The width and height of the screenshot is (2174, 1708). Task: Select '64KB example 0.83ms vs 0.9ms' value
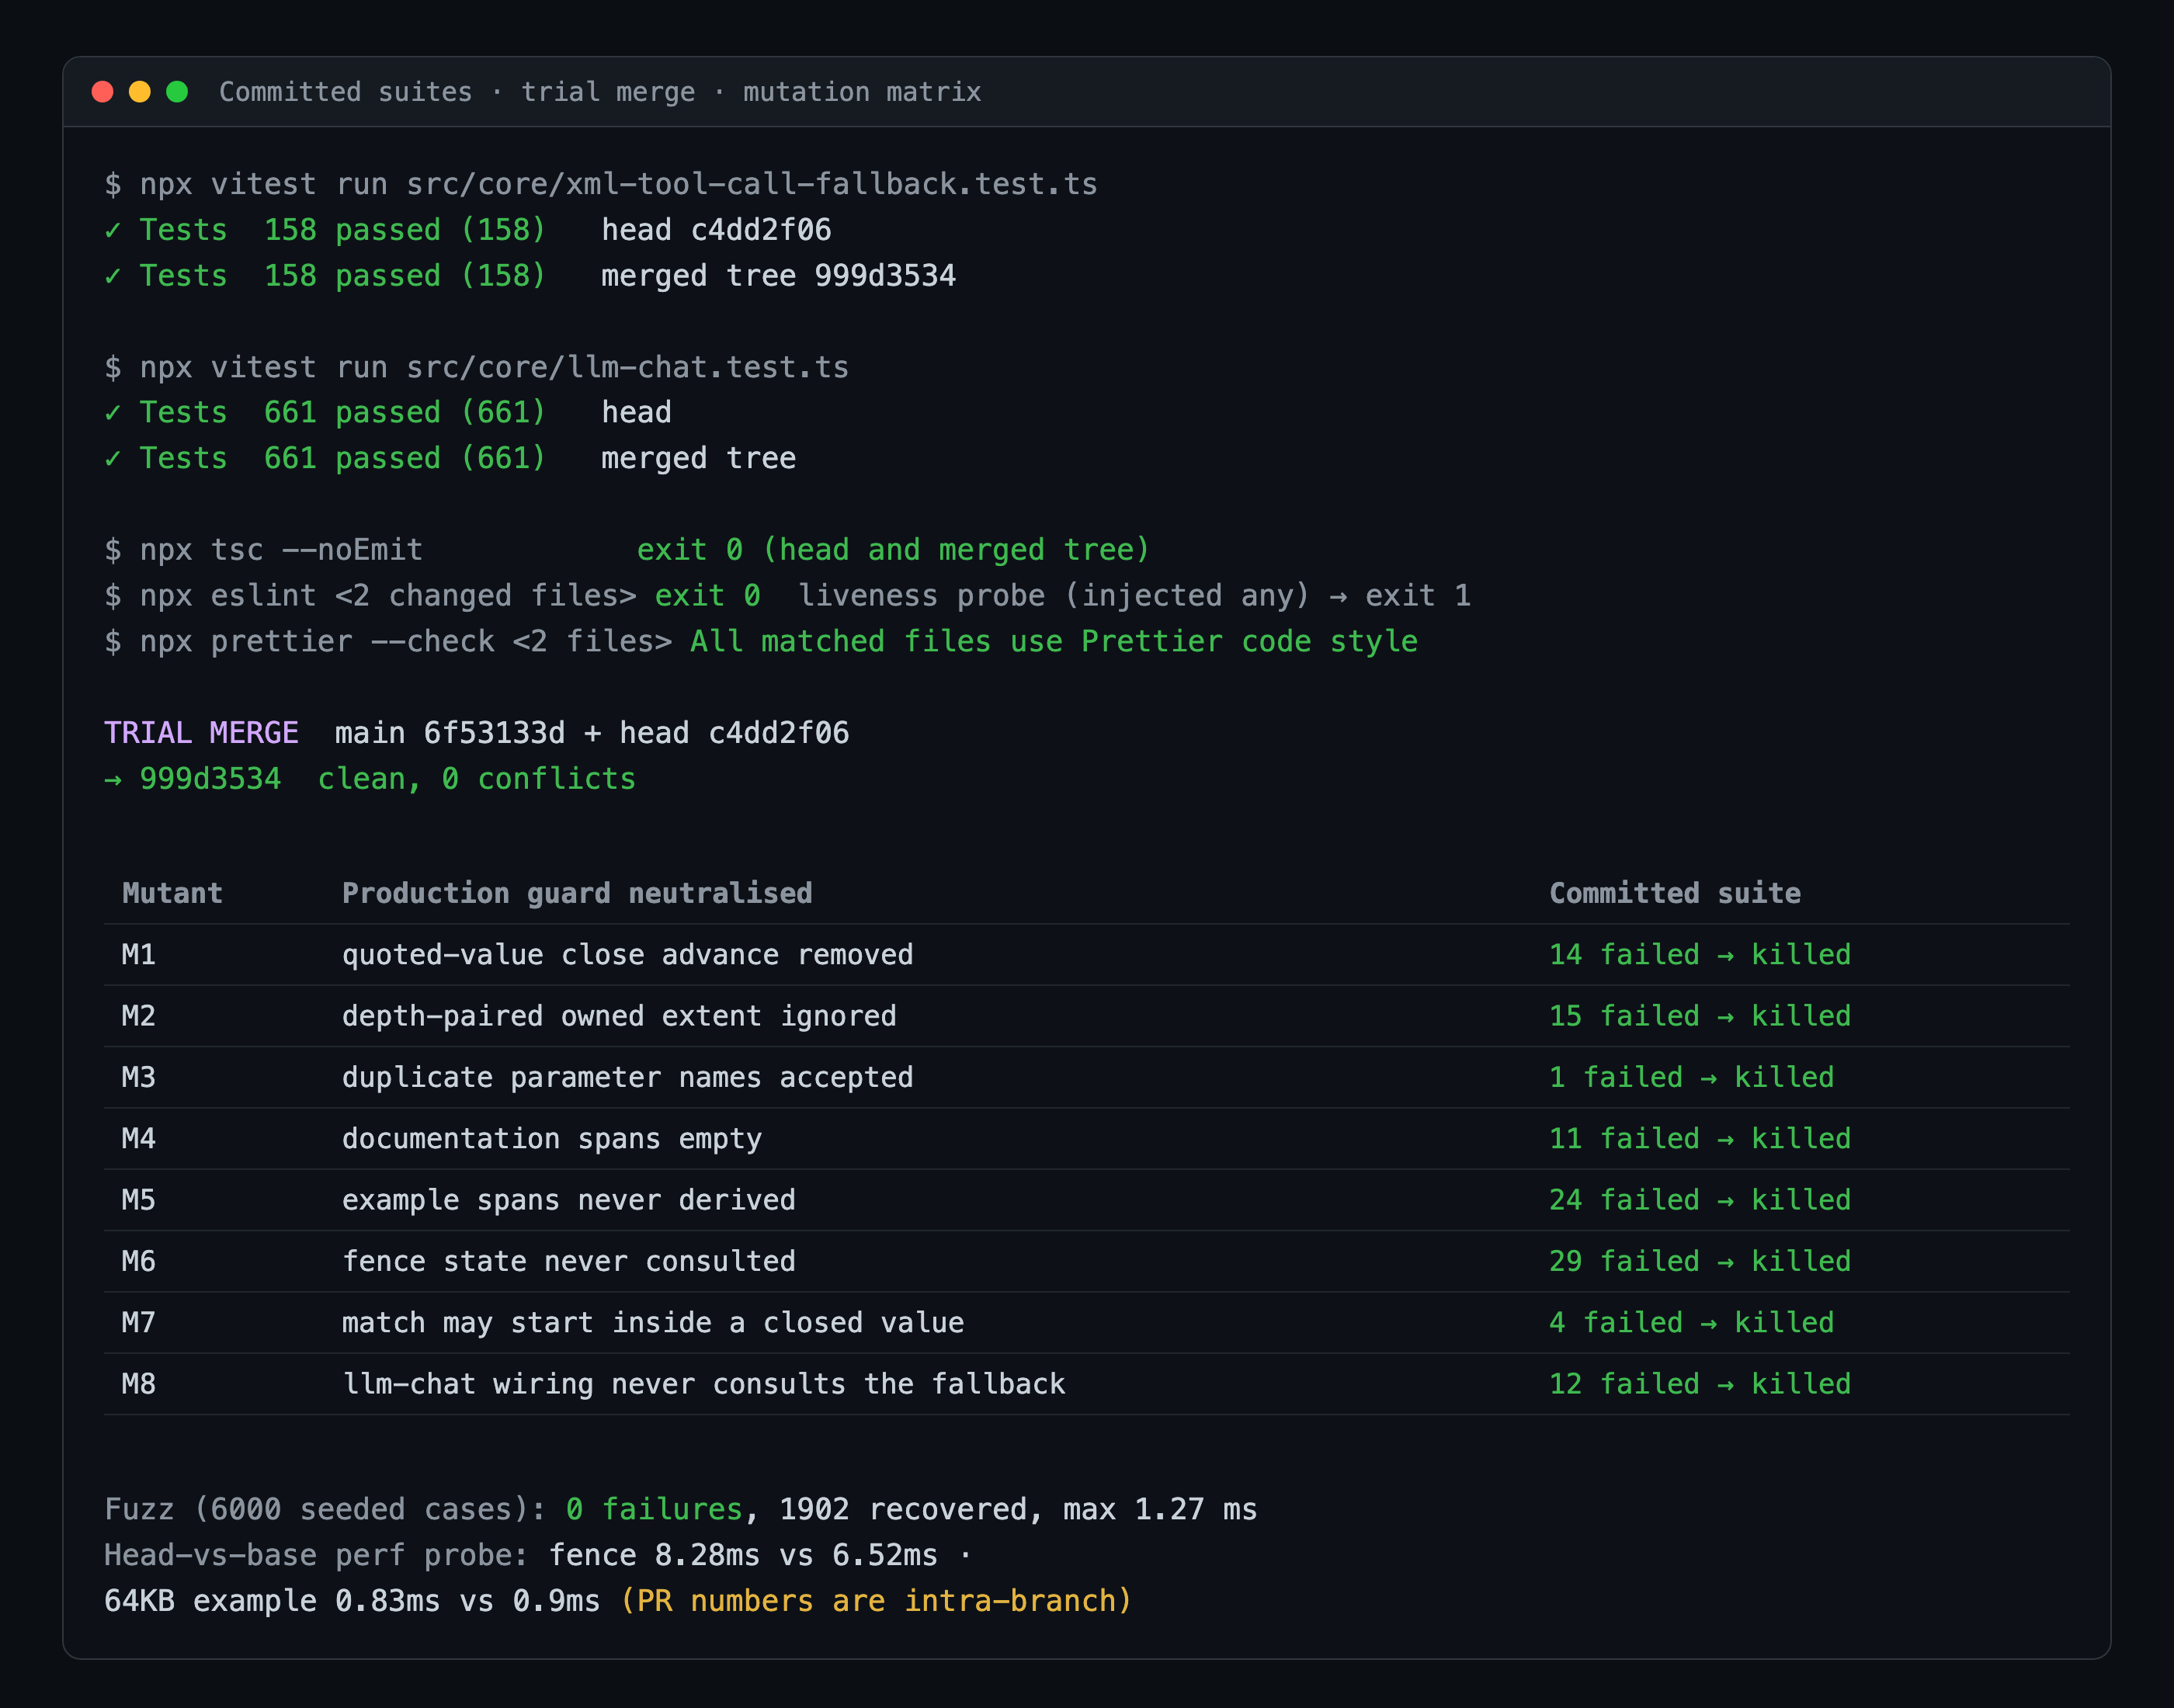[x=352, y=1601]
